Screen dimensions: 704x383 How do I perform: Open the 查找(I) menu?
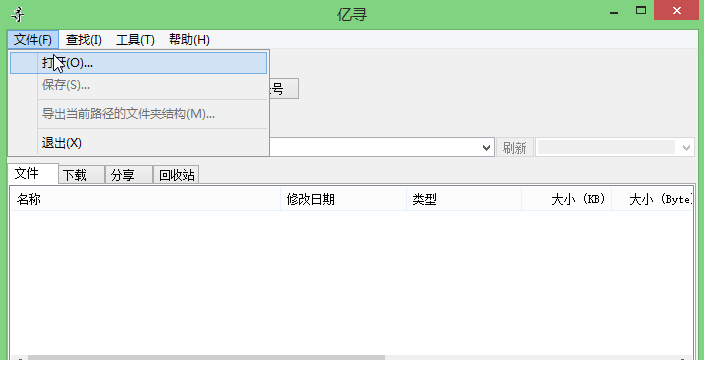click(84, 40)
